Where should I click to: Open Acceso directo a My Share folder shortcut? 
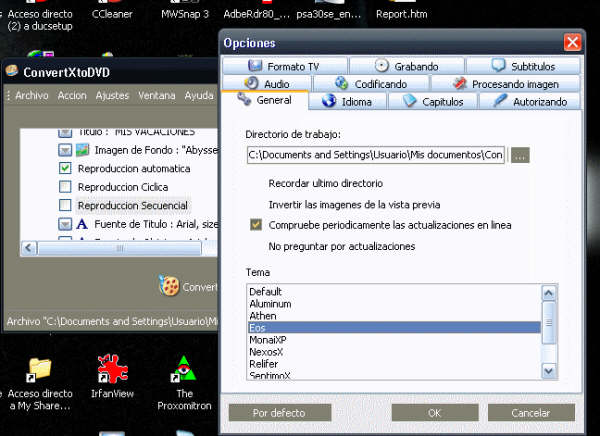pos(39,370)
